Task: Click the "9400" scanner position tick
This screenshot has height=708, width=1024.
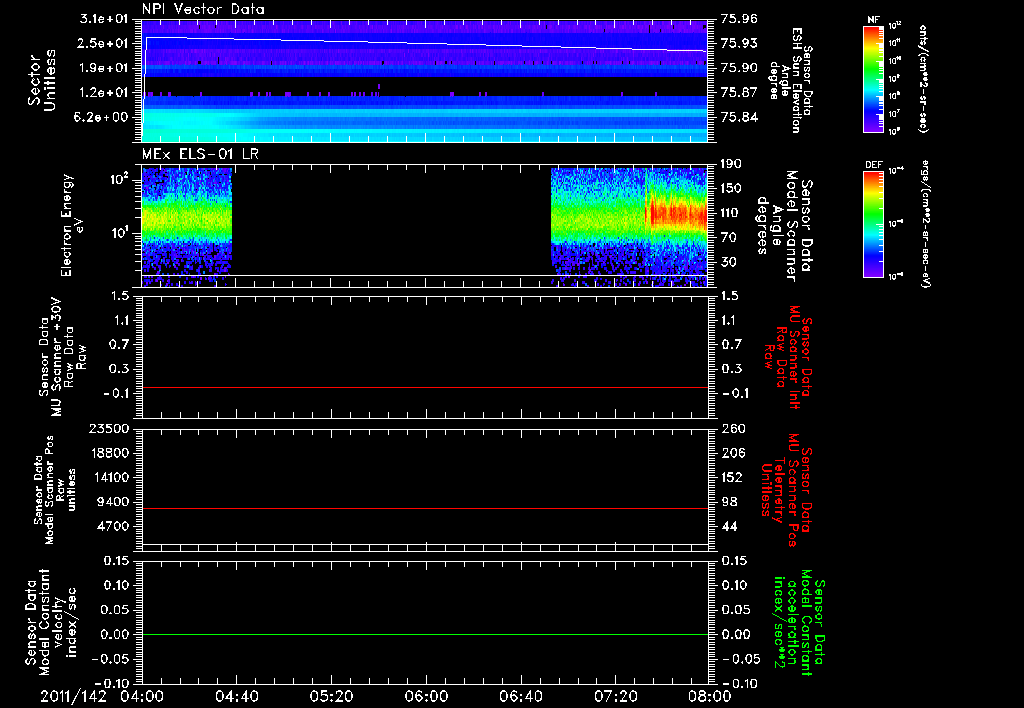Action: coord(112,502)
